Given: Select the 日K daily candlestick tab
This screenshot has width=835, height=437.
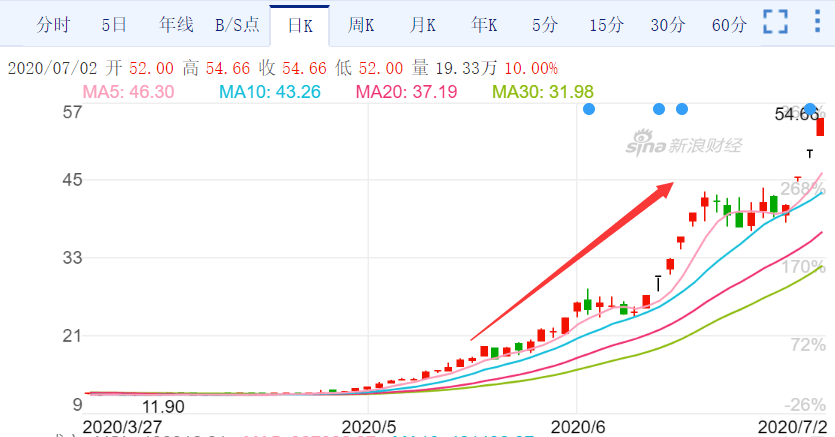Looking at the screenshot, I should (x=300, y=25).
